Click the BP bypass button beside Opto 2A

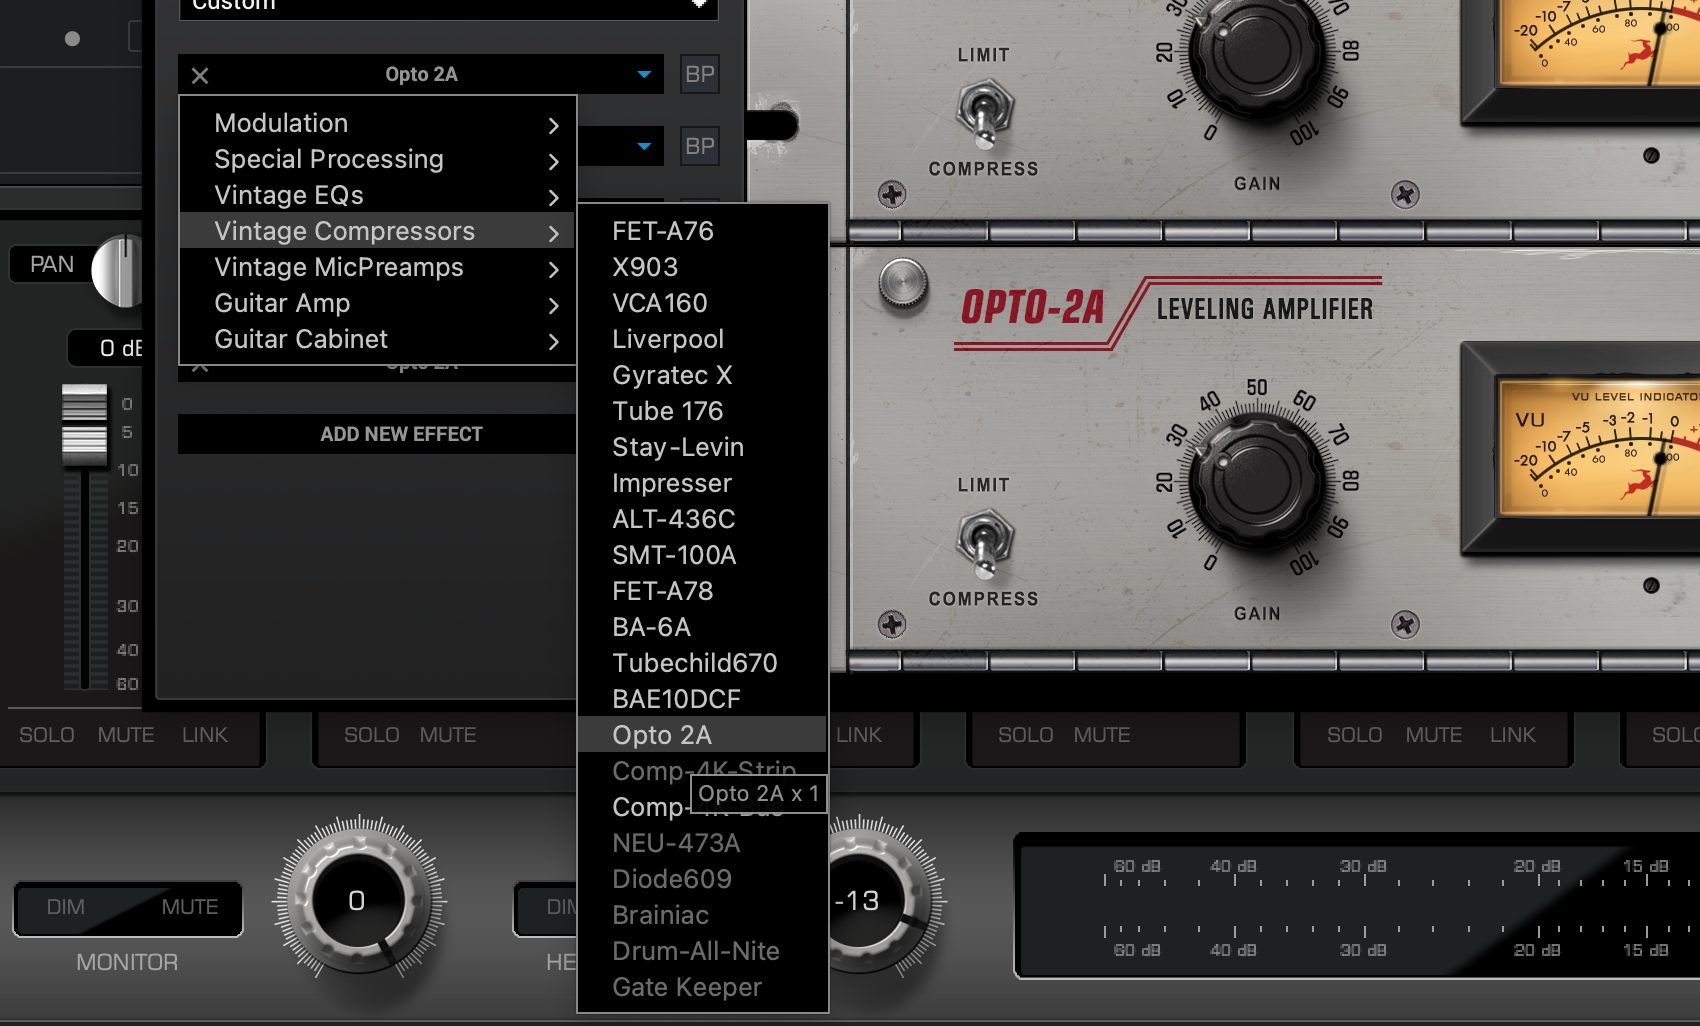tap(700, 74)
